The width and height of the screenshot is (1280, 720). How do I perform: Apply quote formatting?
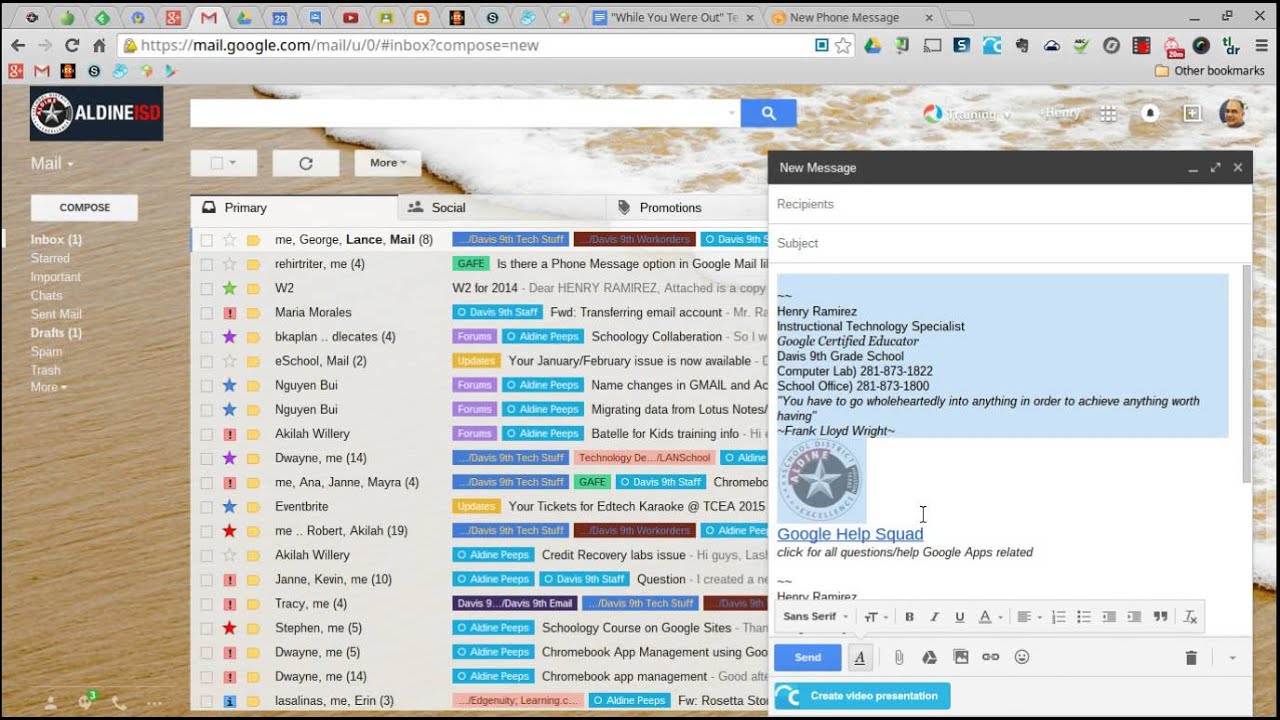pos(1160,617)
